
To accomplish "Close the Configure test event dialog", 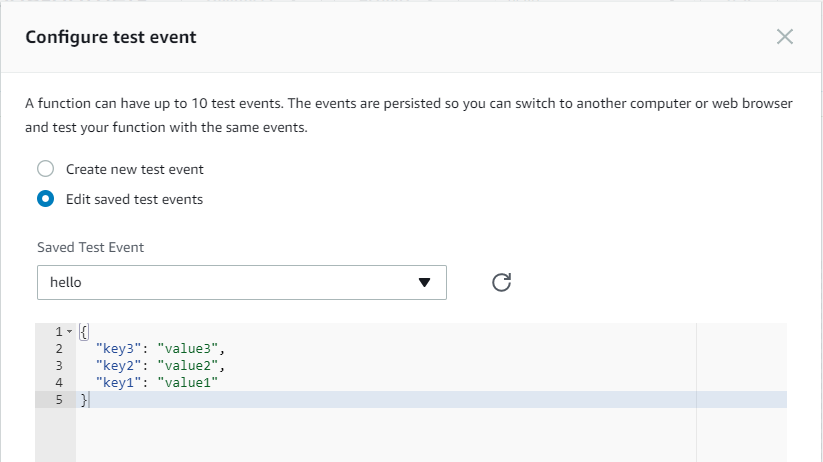I will click(785, 37).
